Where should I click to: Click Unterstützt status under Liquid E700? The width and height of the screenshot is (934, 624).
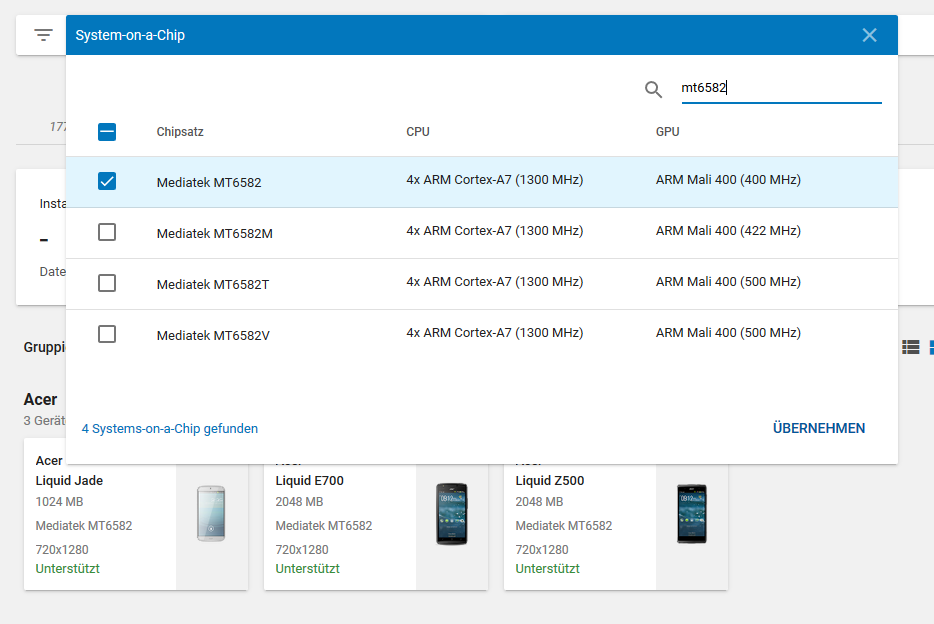(x=307, y=569)
